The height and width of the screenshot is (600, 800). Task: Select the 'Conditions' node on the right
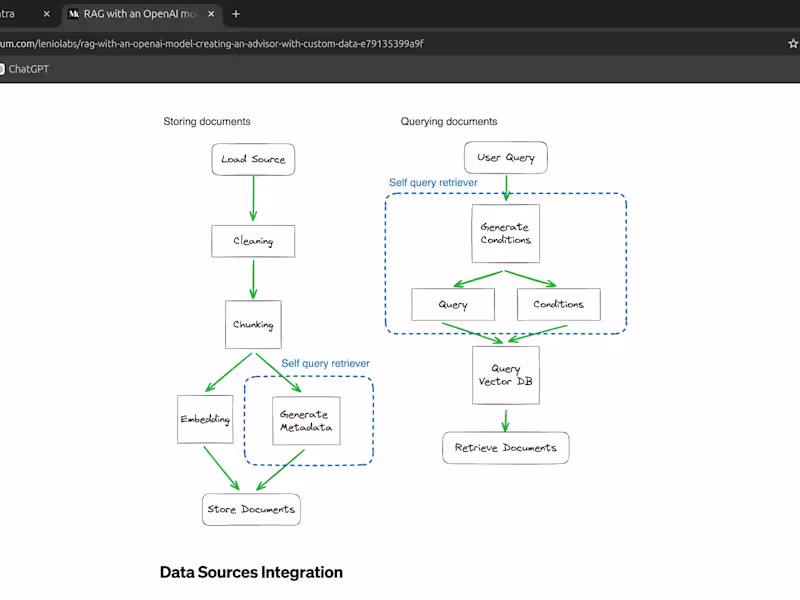tap(558, 304)
